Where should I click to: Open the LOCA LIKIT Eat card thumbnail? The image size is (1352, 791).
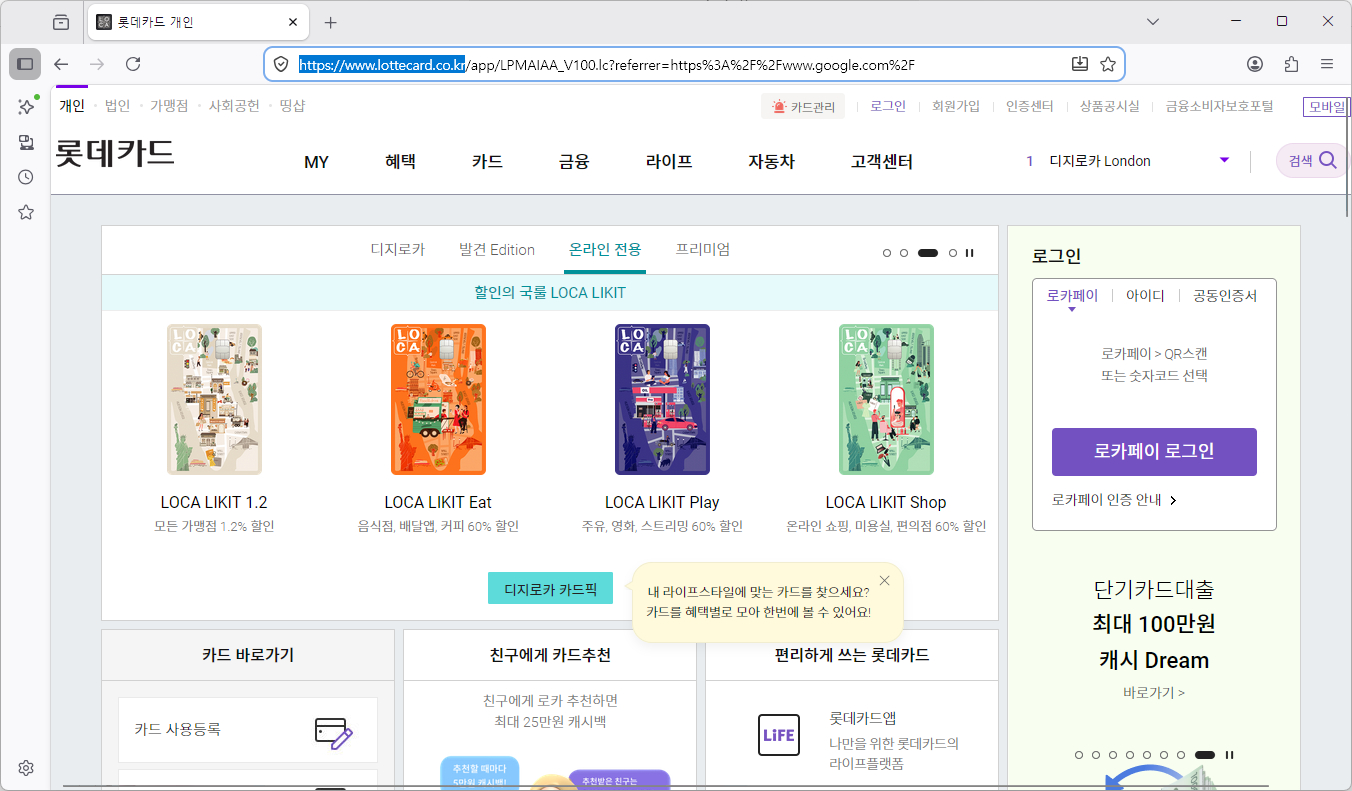tap(438, 399)
